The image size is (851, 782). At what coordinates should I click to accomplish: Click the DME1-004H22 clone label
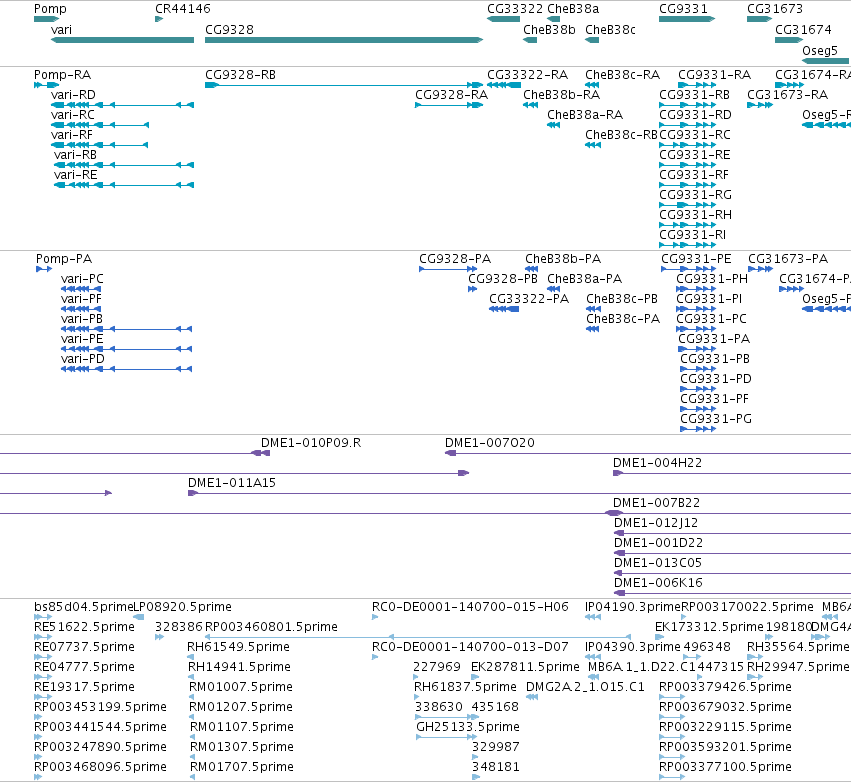point(657,463)
